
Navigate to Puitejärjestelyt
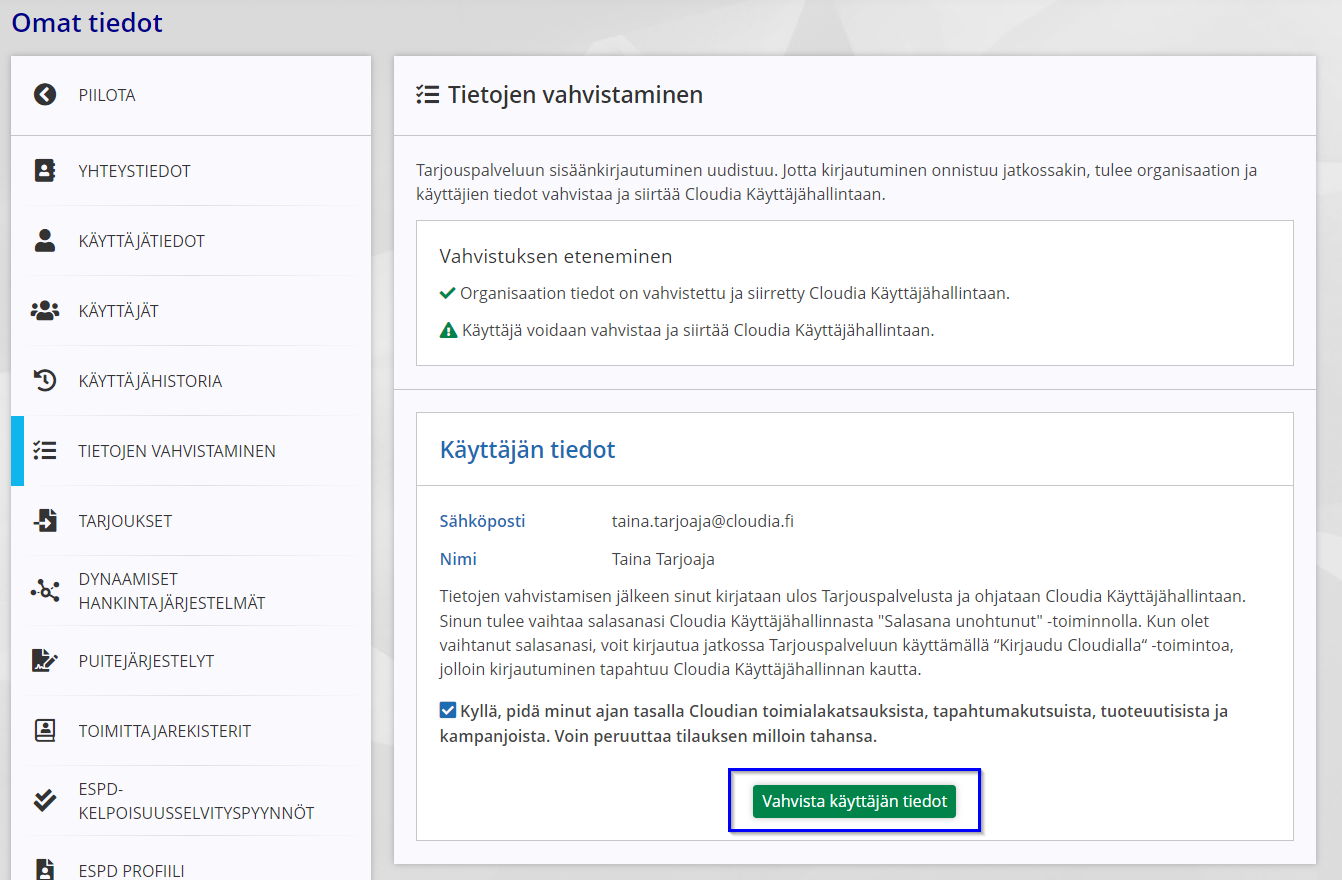[x=191, y=661]
